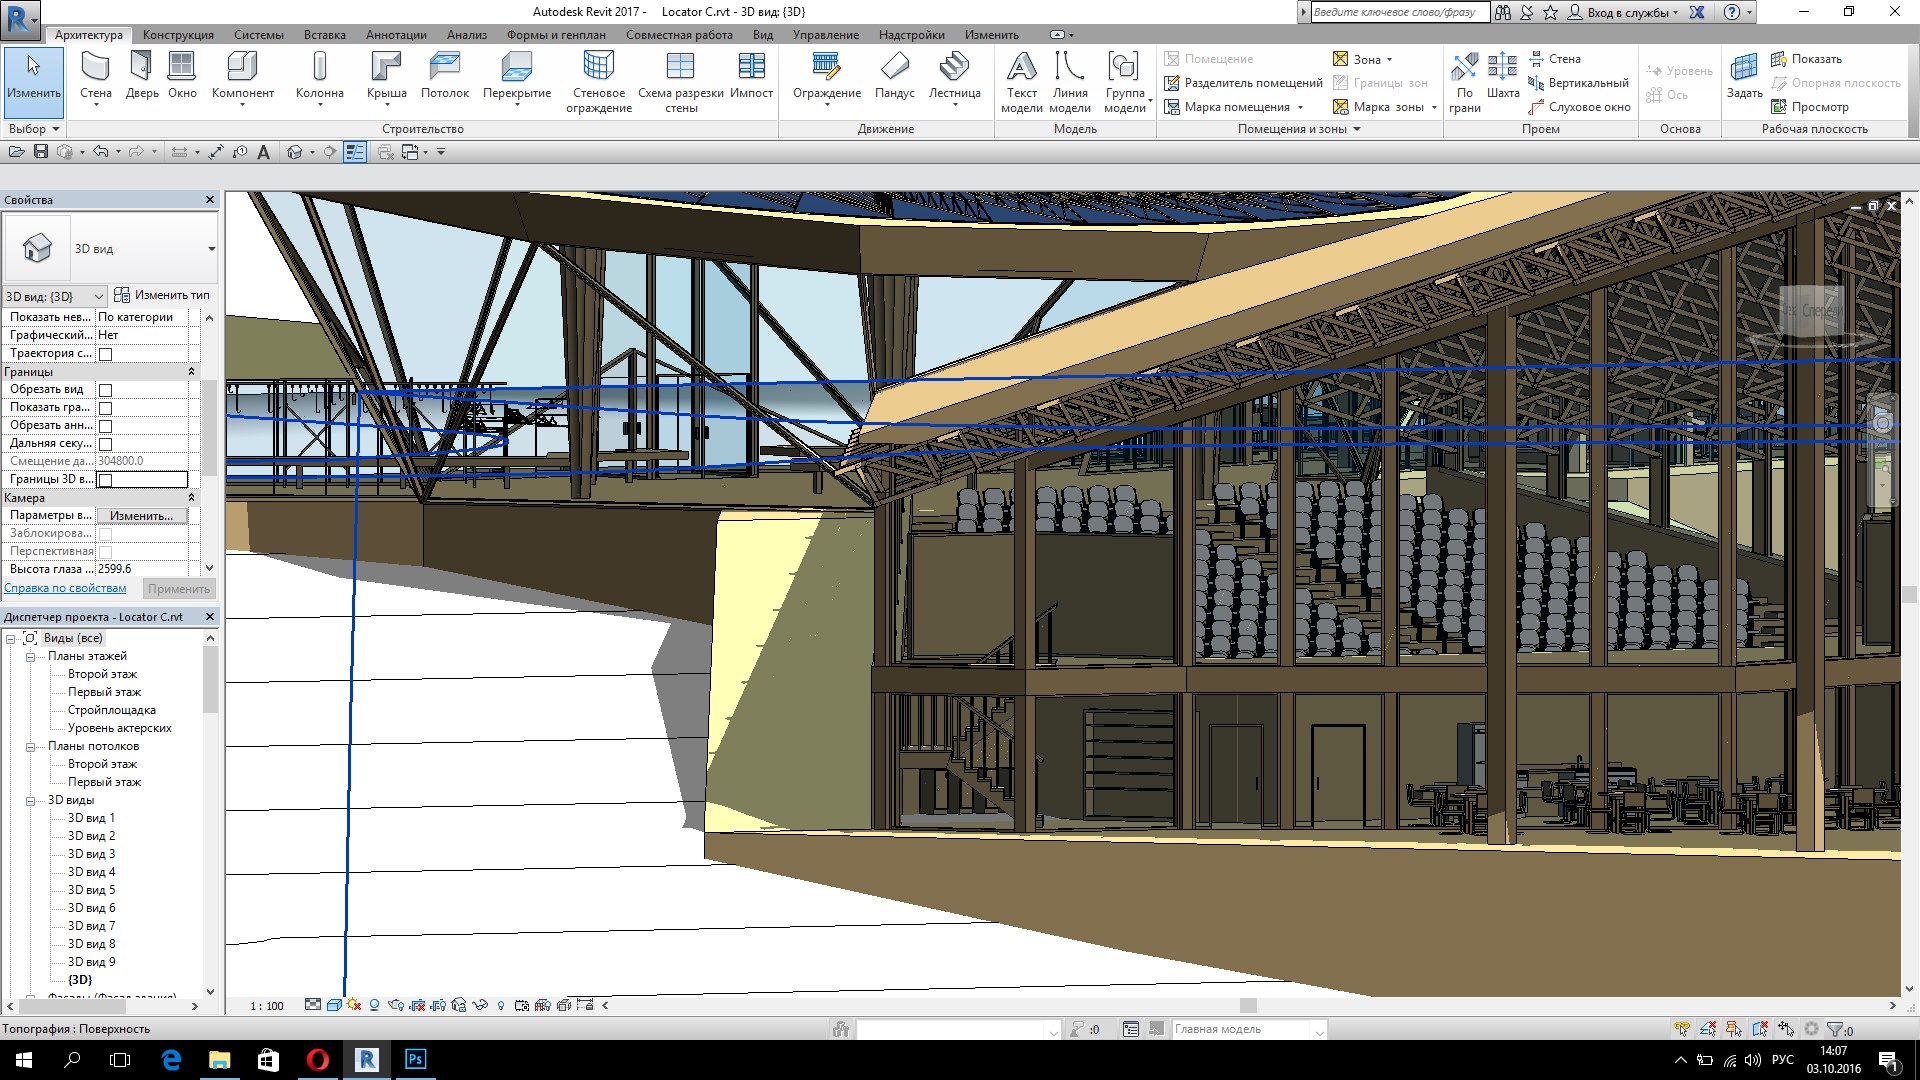Open the Конструкция ribbon tab

178,35
